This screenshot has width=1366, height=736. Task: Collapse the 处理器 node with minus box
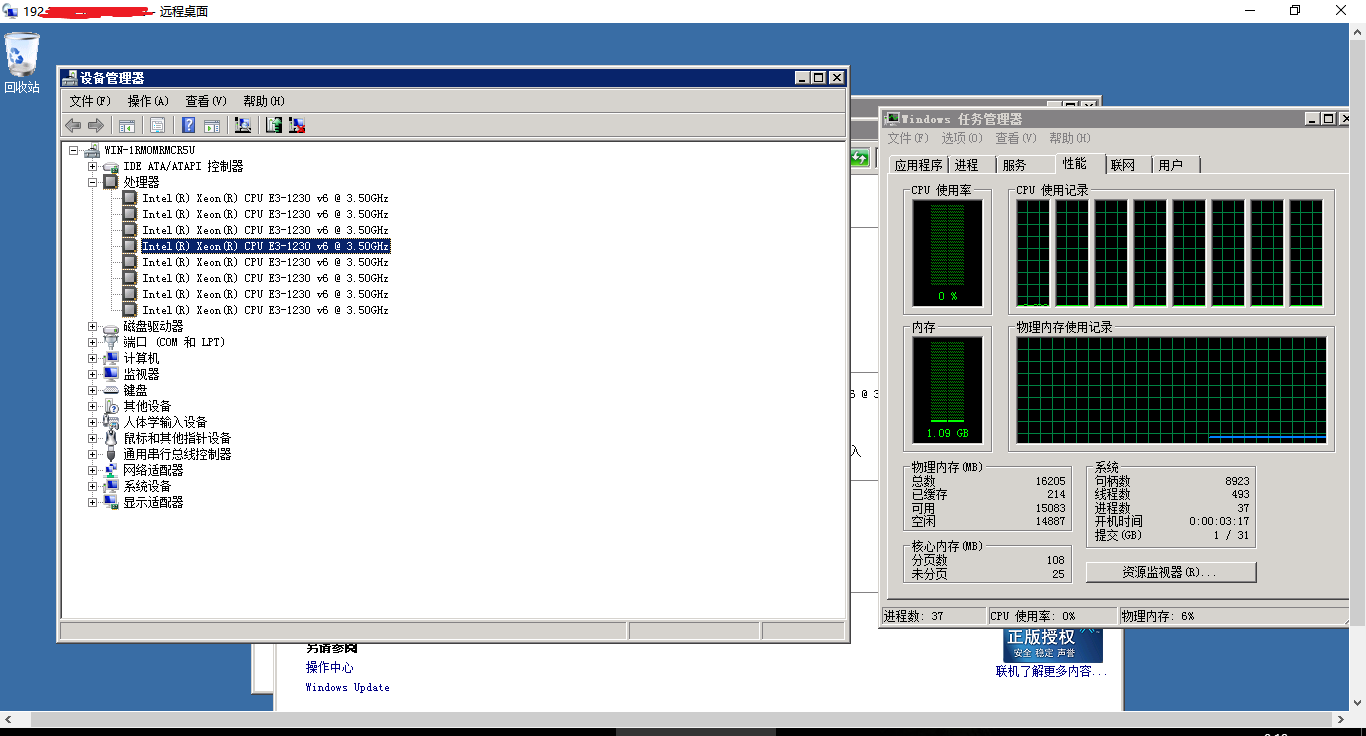(x=92, y=182)
